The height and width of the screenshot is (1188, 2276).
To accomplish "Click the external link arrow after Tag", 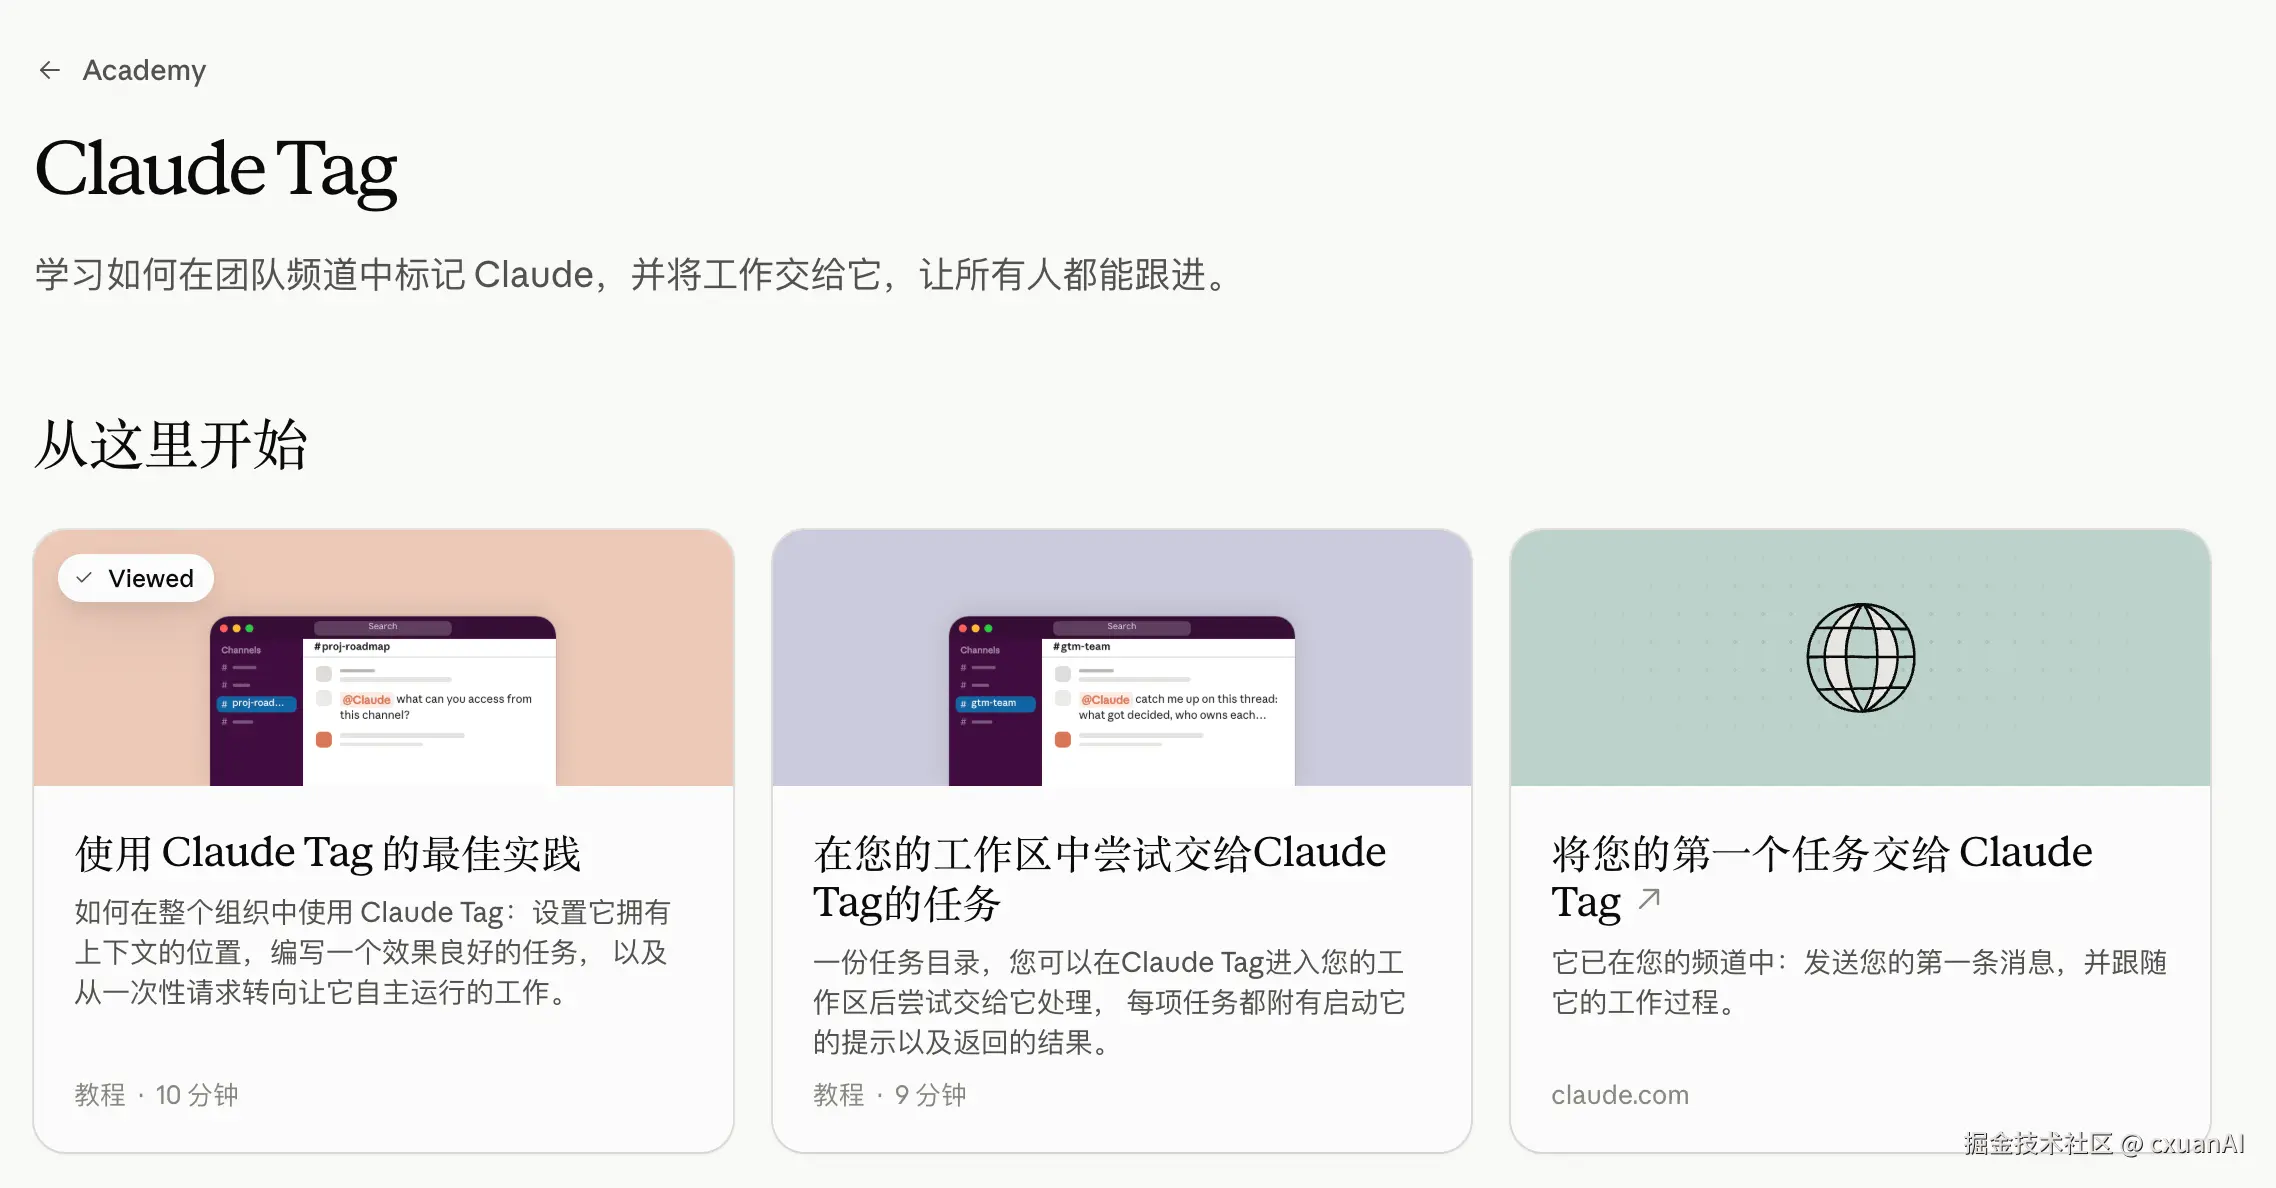I will point(1650,899).
